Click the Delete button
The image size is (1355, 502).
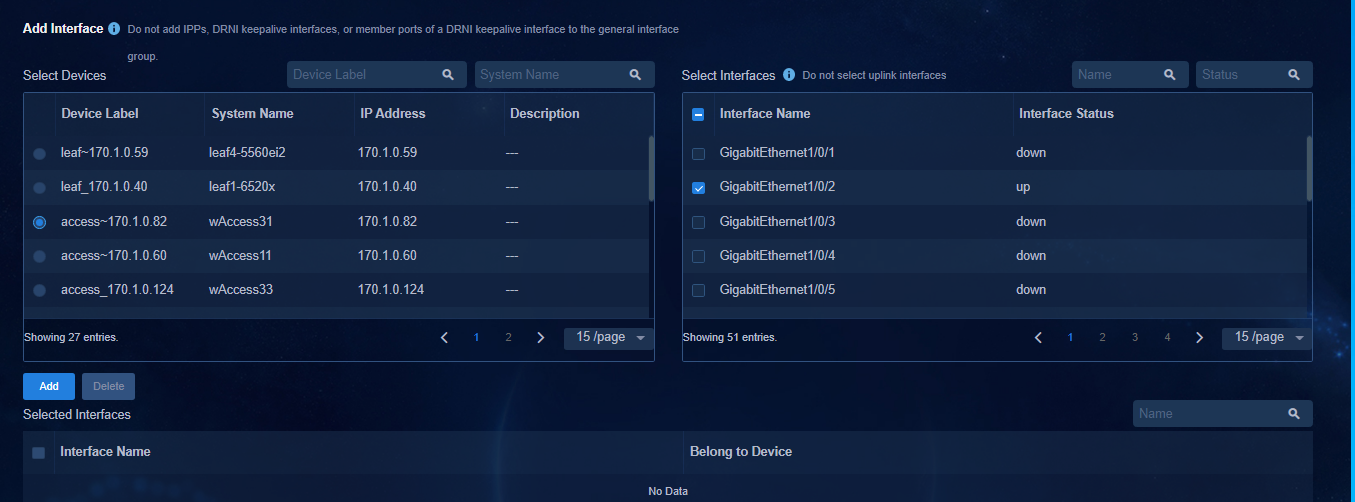click(x=108, y=386)
